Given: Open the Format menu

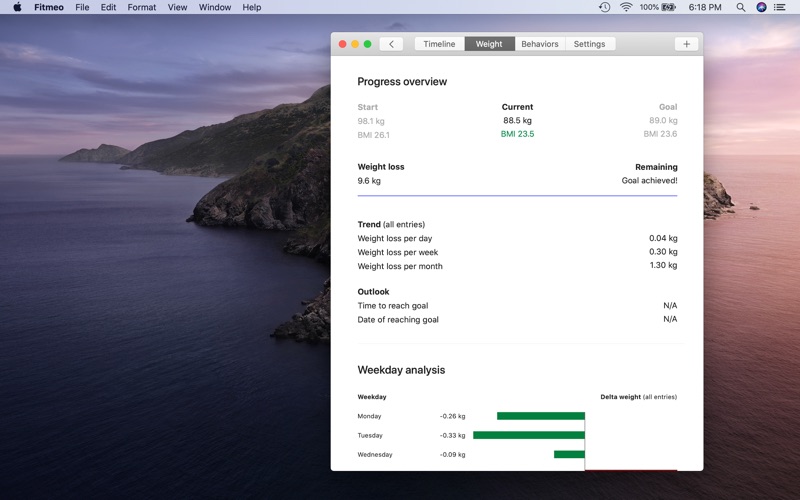Looking at the screenshot, I should pyautogui.click(x=142, y=7).
